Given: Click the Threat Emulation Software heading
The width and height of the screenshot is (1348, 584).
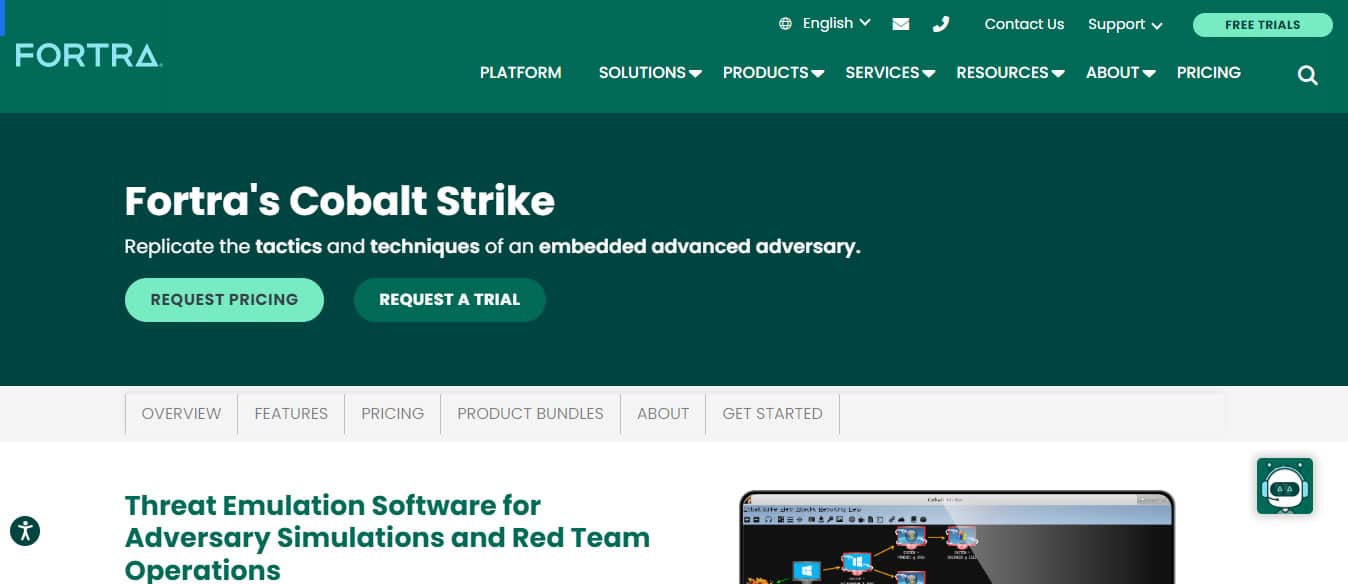Looking at the screenshot, I should tap(387, 537).
